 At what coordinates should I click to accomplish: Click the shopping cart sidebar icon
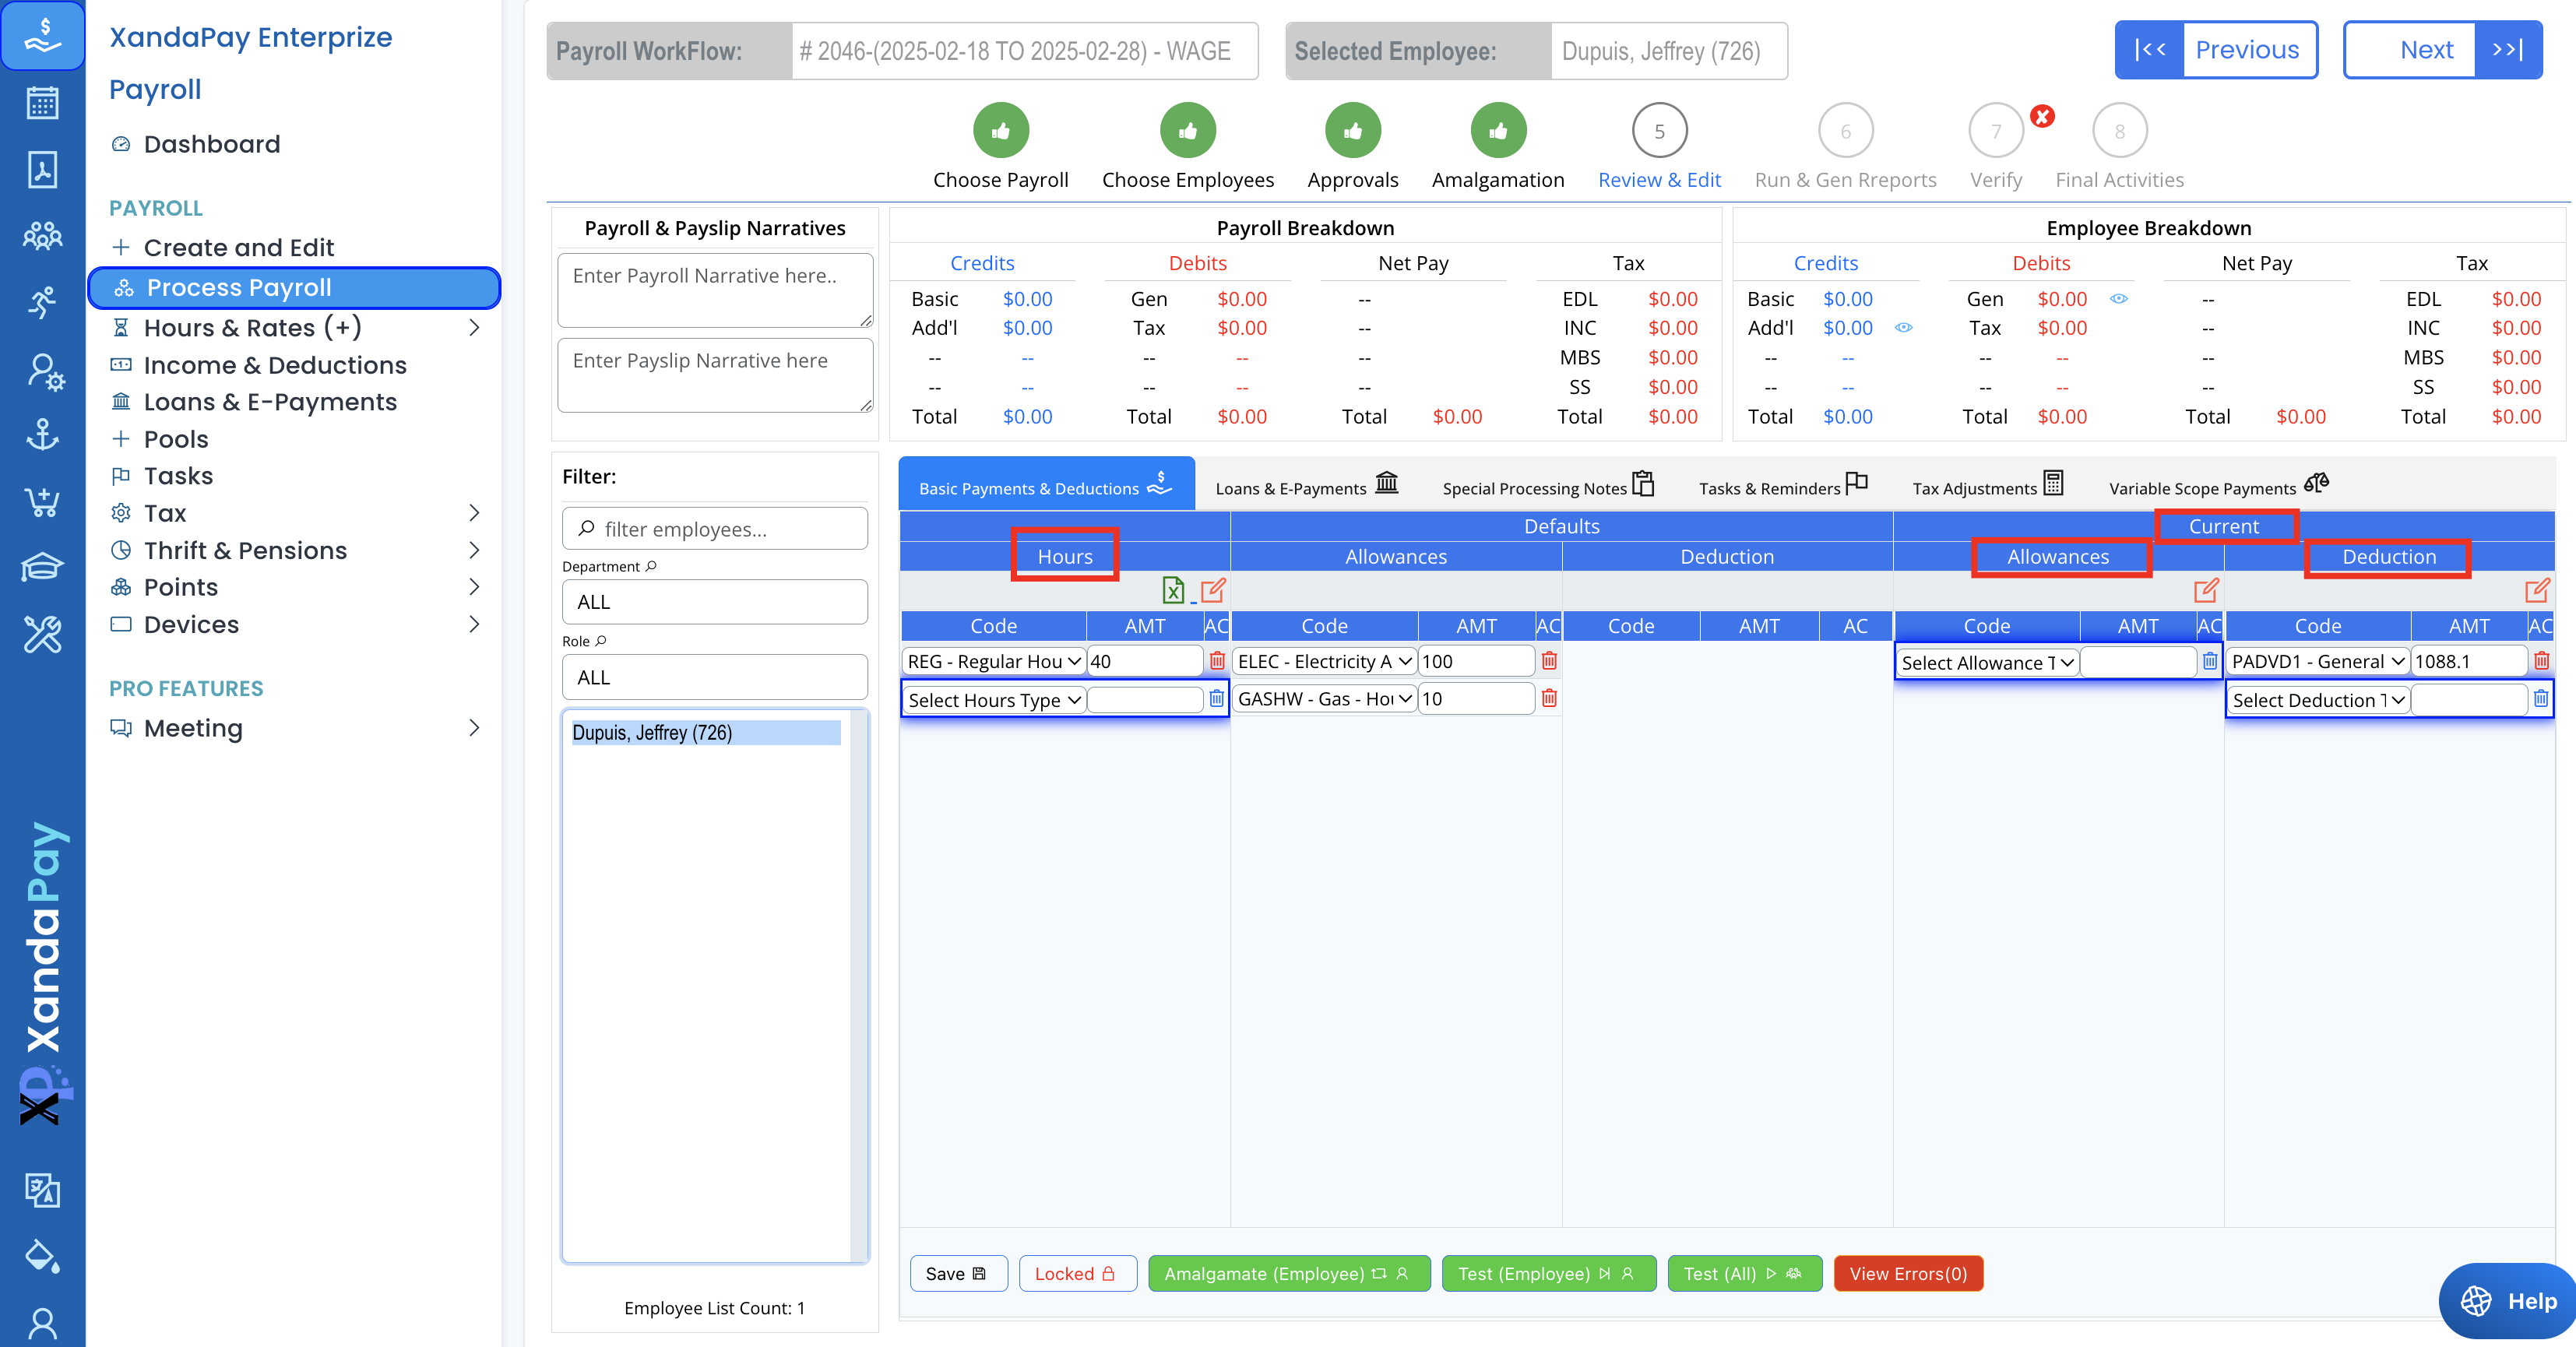point(42,501)
